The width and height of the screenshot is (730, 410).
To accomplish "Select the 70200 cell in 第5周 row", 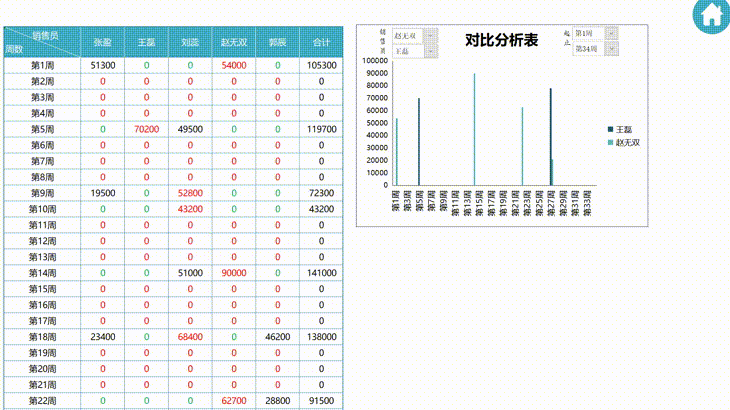I will coord(146,129).
